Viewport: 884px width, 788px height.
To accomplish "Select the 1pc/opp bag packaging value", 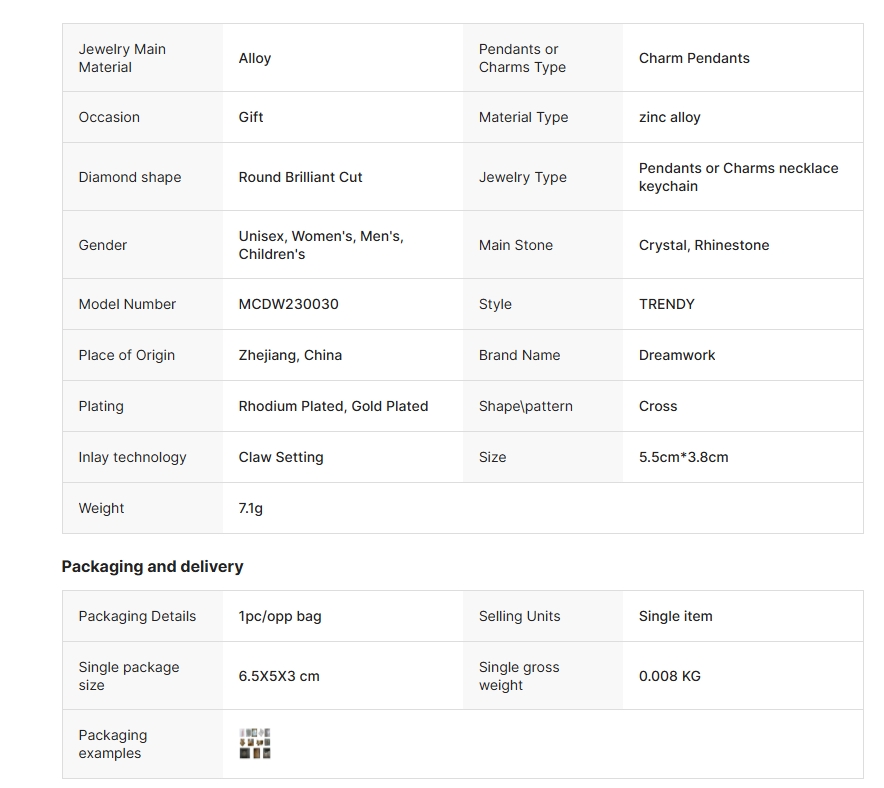I will point(280,616).
